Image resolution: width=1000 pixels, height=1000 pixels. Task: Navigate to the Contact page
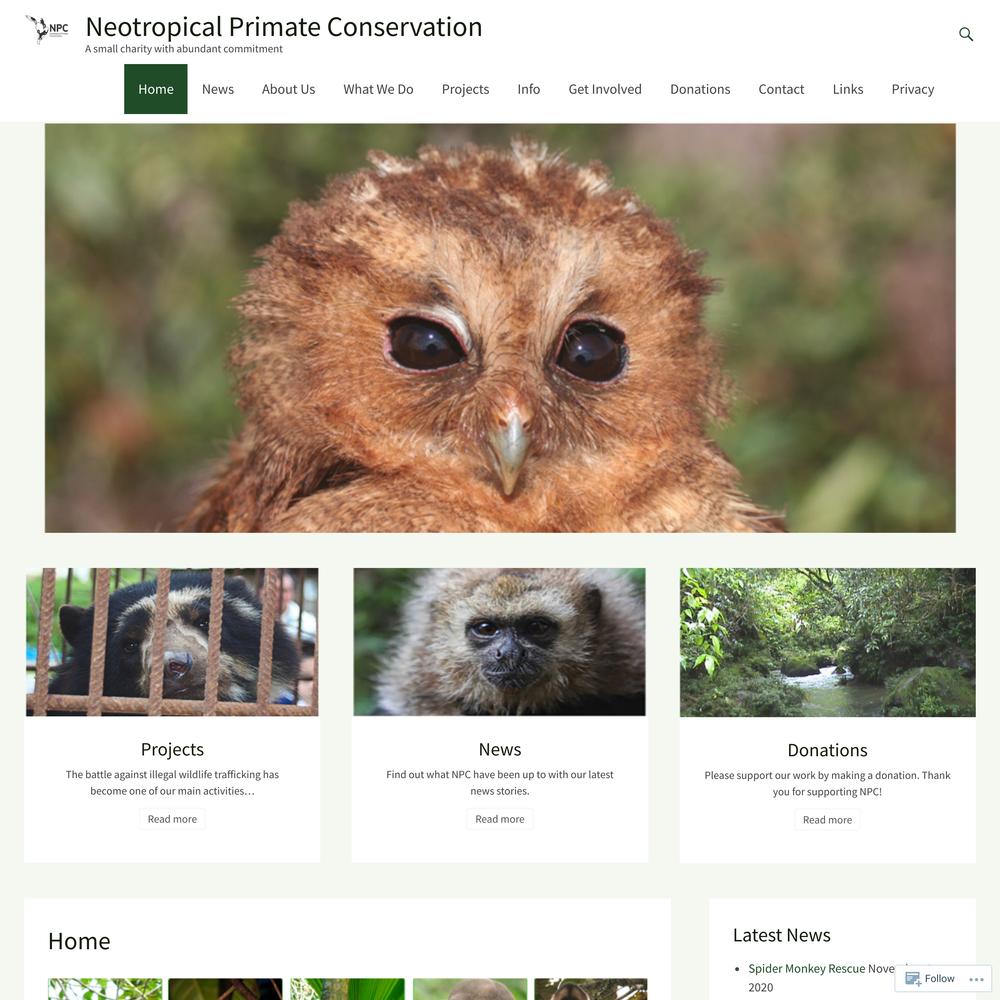click(x=781, y=89)
